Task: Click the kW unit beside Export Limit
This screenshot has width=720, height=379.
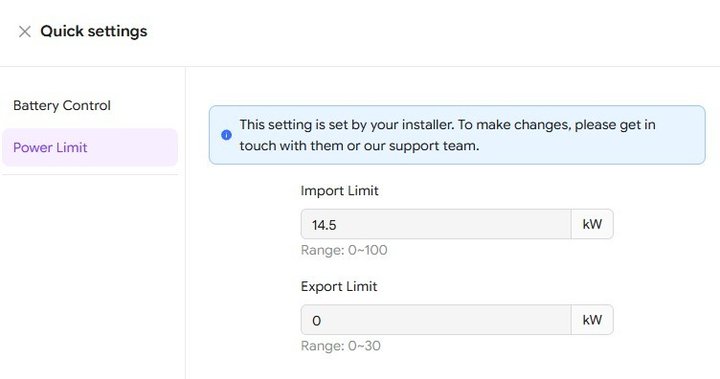Action: 592,320
